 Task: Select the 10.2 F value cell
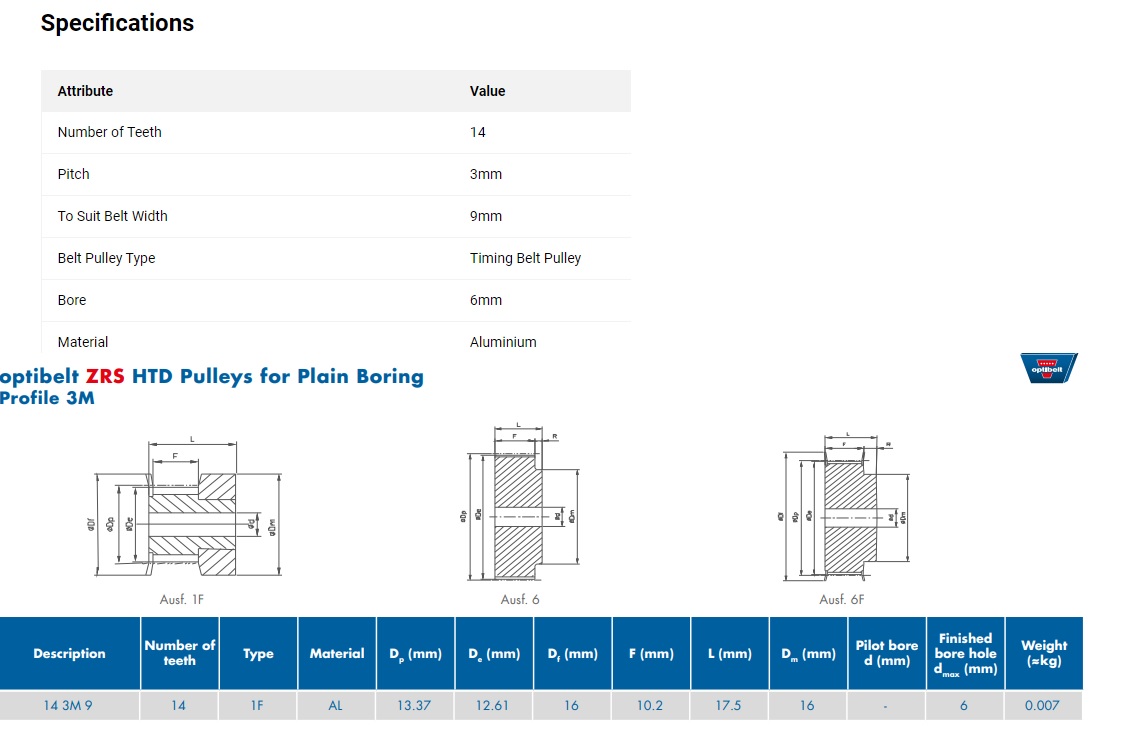(x=650, y=706)
